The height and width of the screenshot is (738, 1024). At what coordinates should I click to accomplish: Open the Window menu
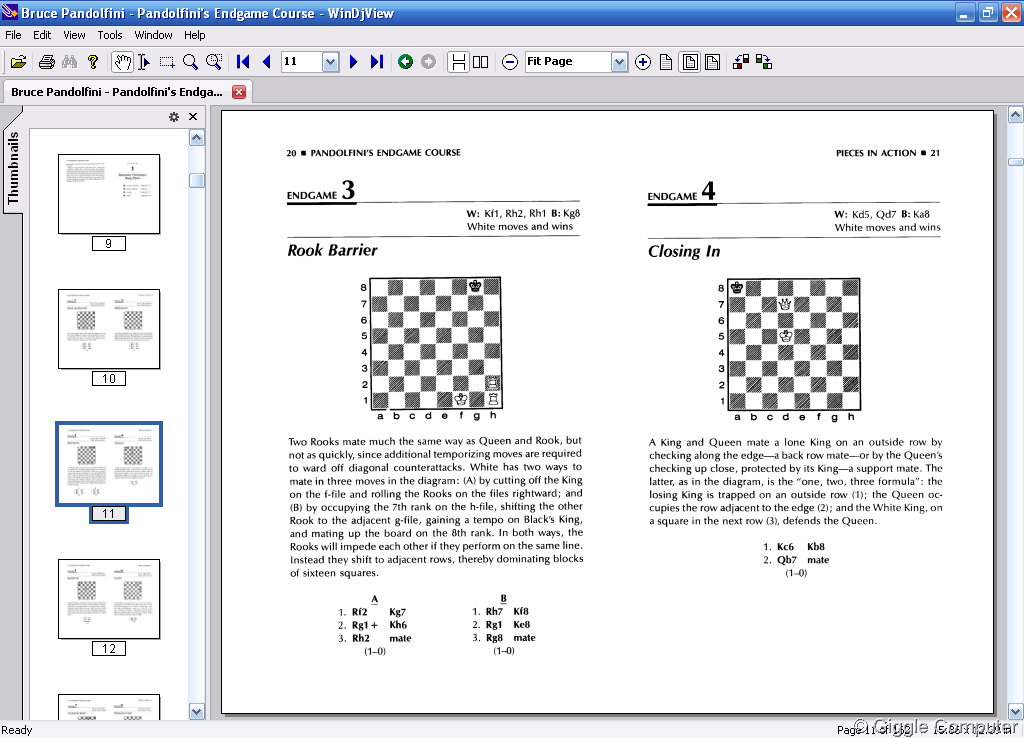click(153, 35)
